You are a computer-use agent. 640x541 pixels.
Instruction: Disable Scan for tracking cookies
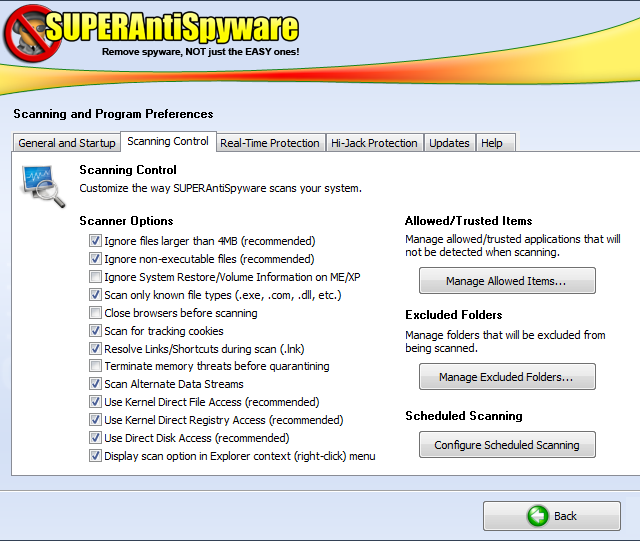point(95,331)
